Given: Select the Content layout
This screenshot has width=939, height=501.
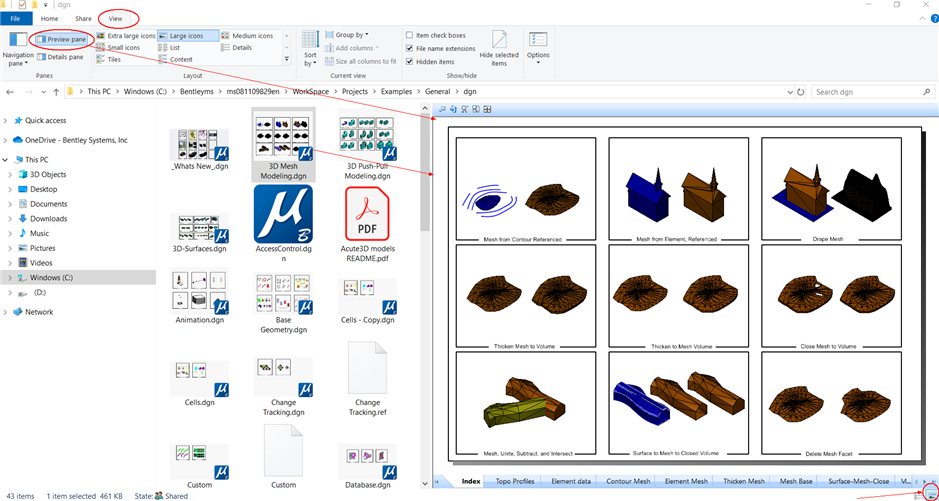Looking at the screenshot, I should (175, 59).
